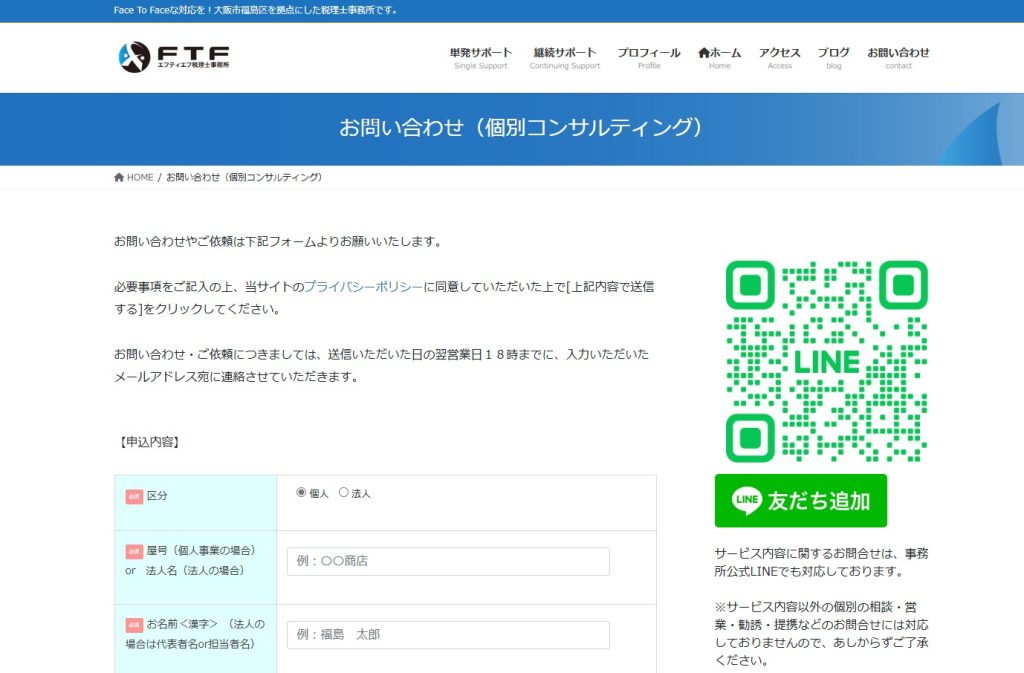Click the breadcrumb text お問い合わせ(個別コンサルティング)
1024x673 pixels.
point(244,178)
